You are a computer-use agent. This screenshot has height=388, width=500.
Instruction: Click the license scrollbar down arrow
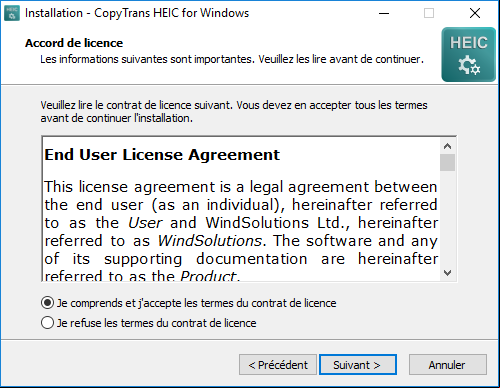[x=447, y=273]
